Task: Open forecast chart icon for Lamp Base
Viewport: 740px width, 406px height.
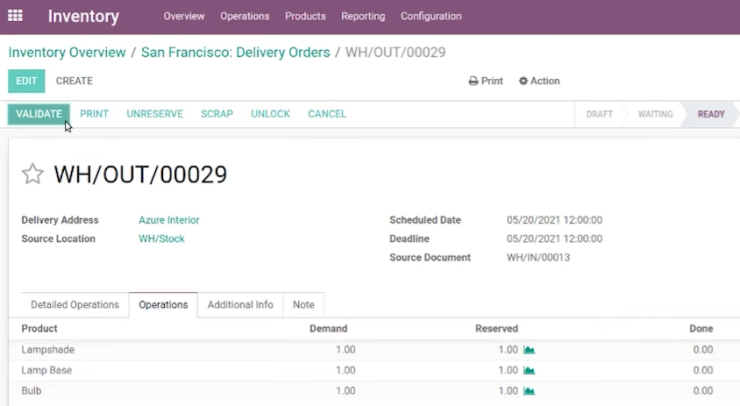Action: (x=529, y=371)
